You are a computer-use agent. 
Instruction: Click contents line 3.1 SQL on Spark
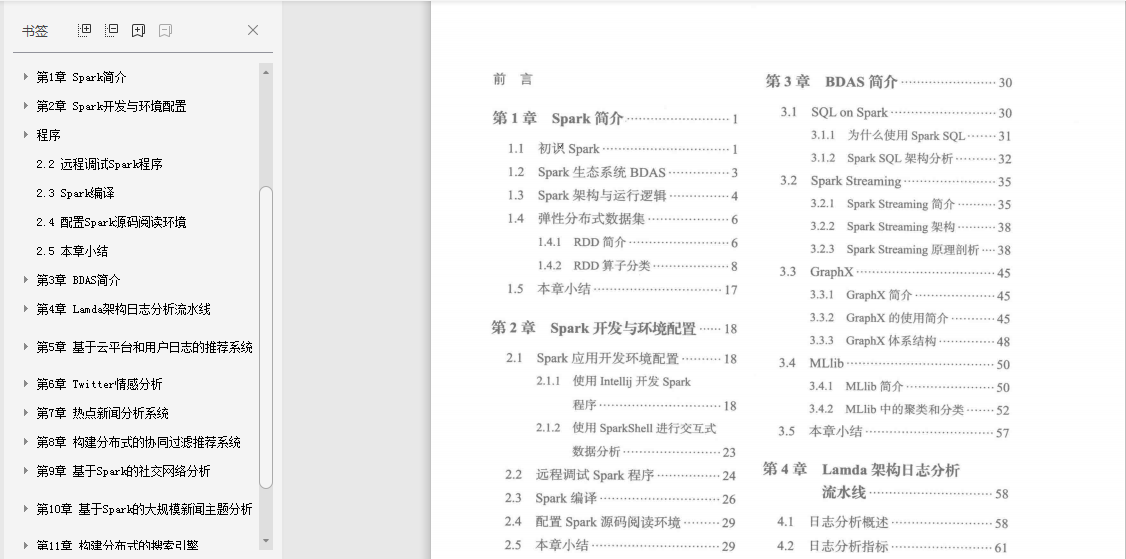[896, 113]
